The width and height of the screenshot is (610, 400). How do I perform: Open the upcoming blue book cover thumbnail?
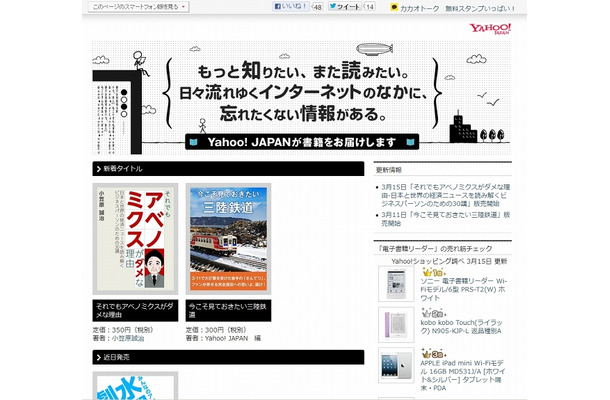click(135, 386)
